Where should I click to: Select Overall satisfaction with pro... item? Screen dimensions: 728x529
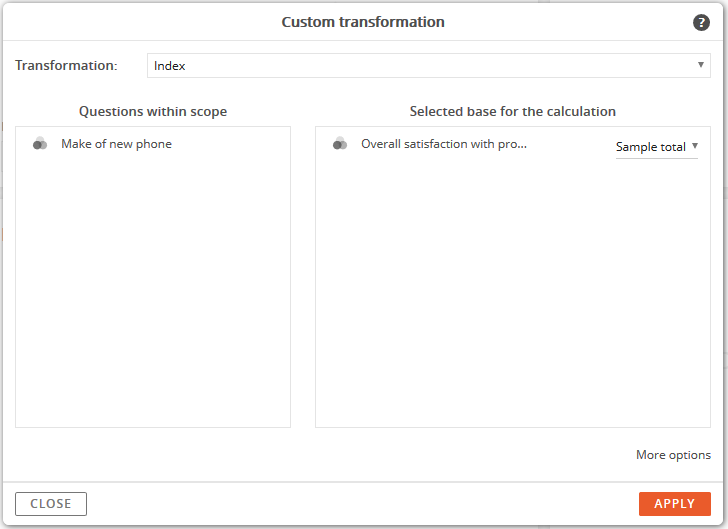pos(444,144)
